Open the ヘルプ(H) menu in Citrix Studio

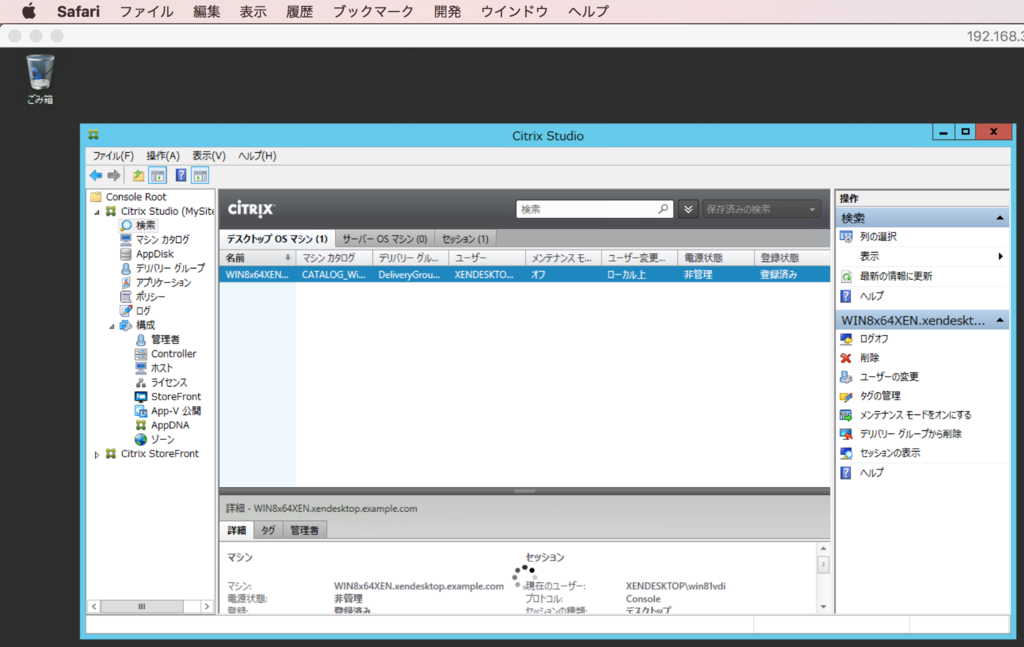click(x=257, y=155)
